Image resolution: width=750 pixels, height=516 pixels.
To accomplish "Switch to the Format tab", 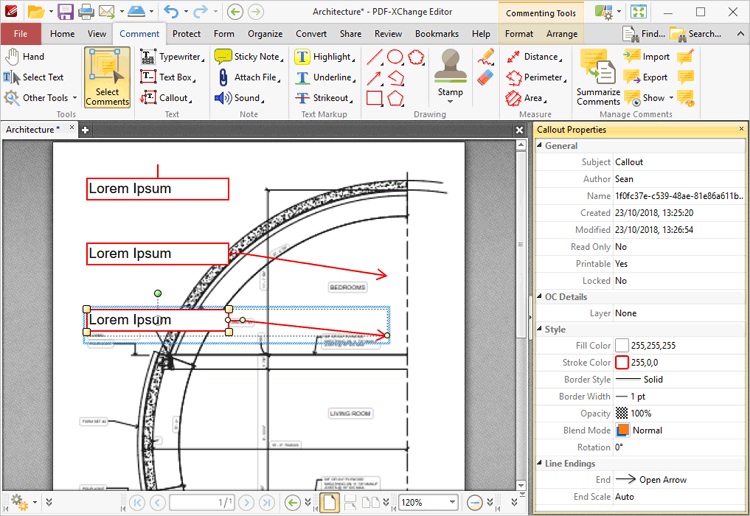I will (x=519, y=34).
